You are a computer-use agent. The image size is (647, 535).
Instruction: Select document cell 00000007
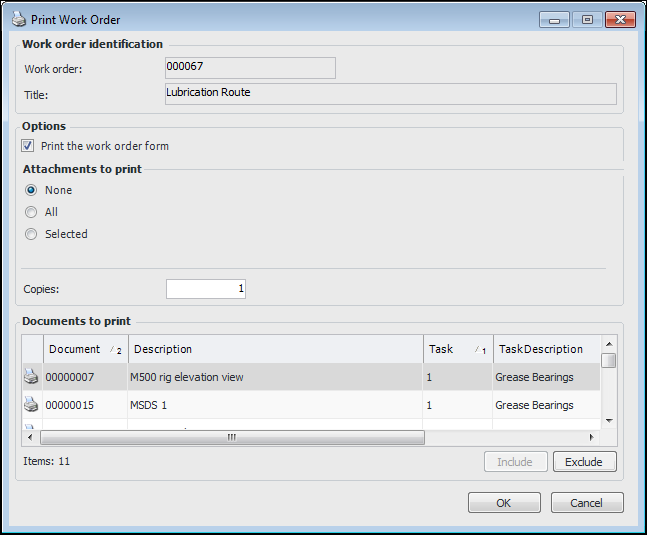[x=85, y=377]
